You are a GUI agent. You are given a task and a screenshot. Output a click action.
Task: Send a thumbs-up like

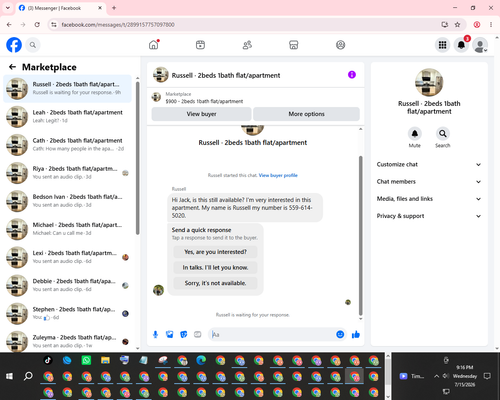(356, 334)
